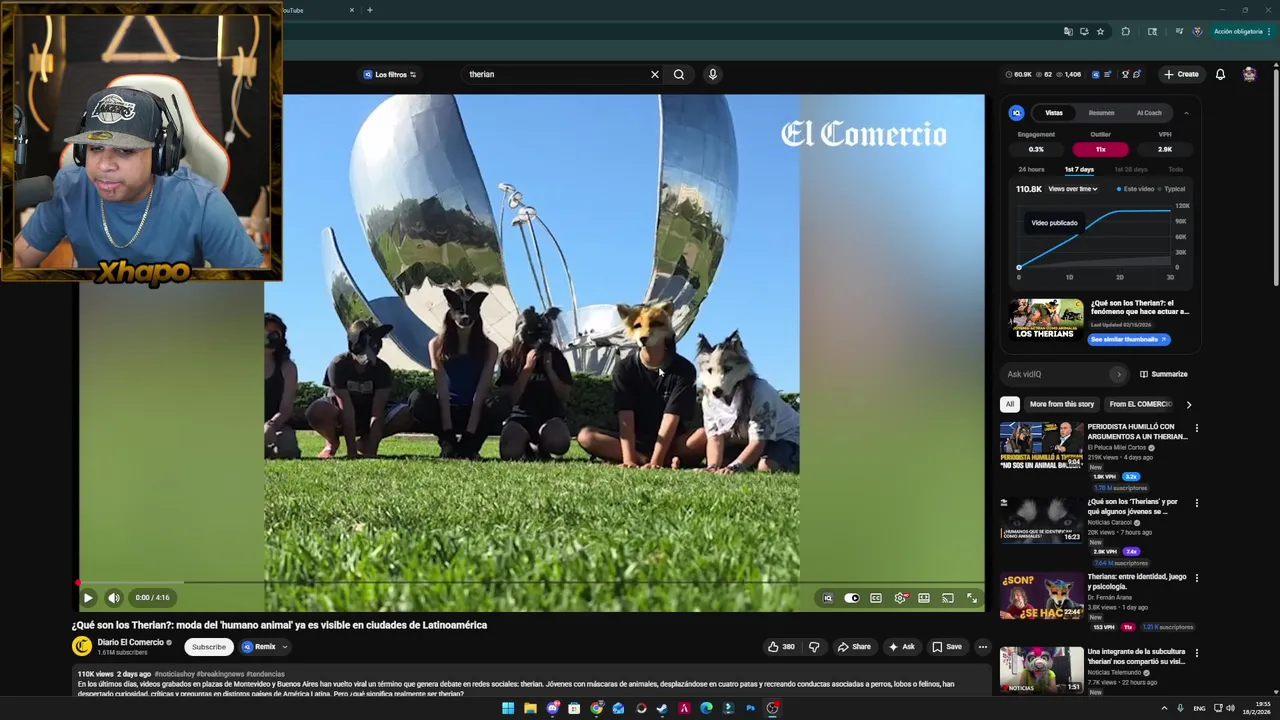Dislike the video
1280x720 pixels.
pyautogui.click(x=814, y=647)
